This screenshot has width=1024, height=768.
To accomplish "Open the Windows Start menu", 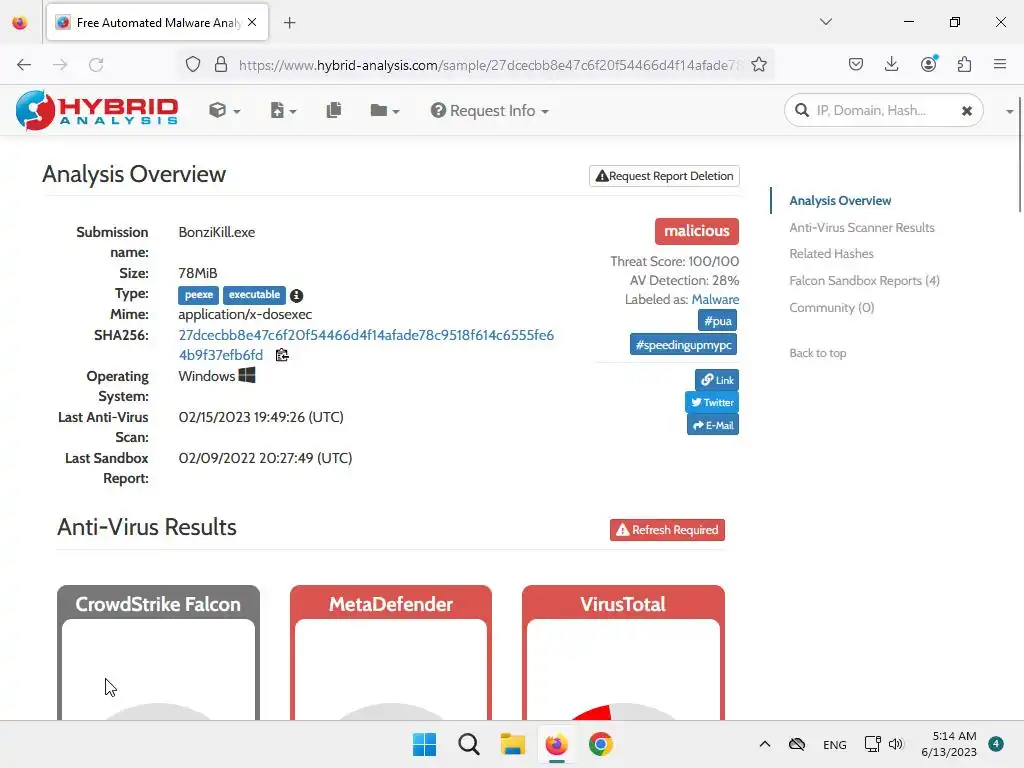I will click(x=424, y=744).
